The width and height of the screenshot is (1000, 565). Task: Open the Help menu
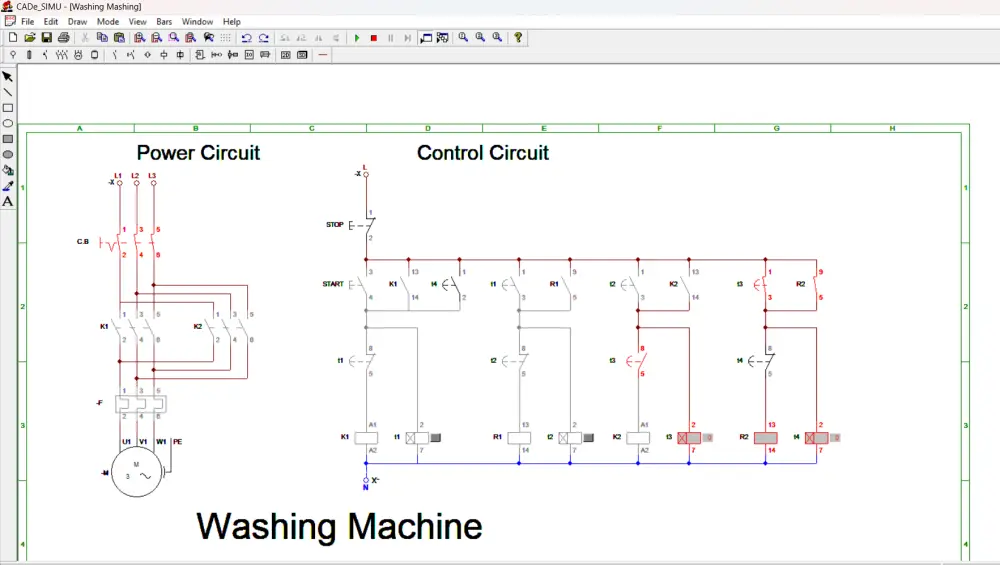click(x=232, y=21)
